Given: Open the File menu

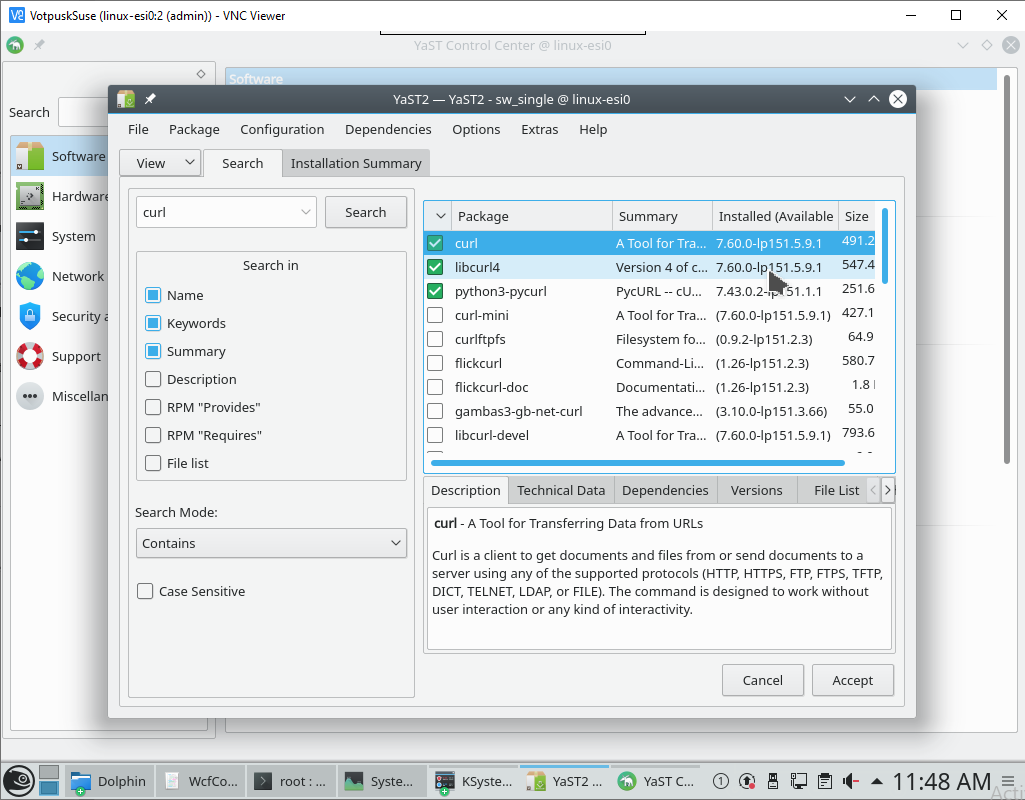Looking at the screenshot, I should (x=138, y=129).
